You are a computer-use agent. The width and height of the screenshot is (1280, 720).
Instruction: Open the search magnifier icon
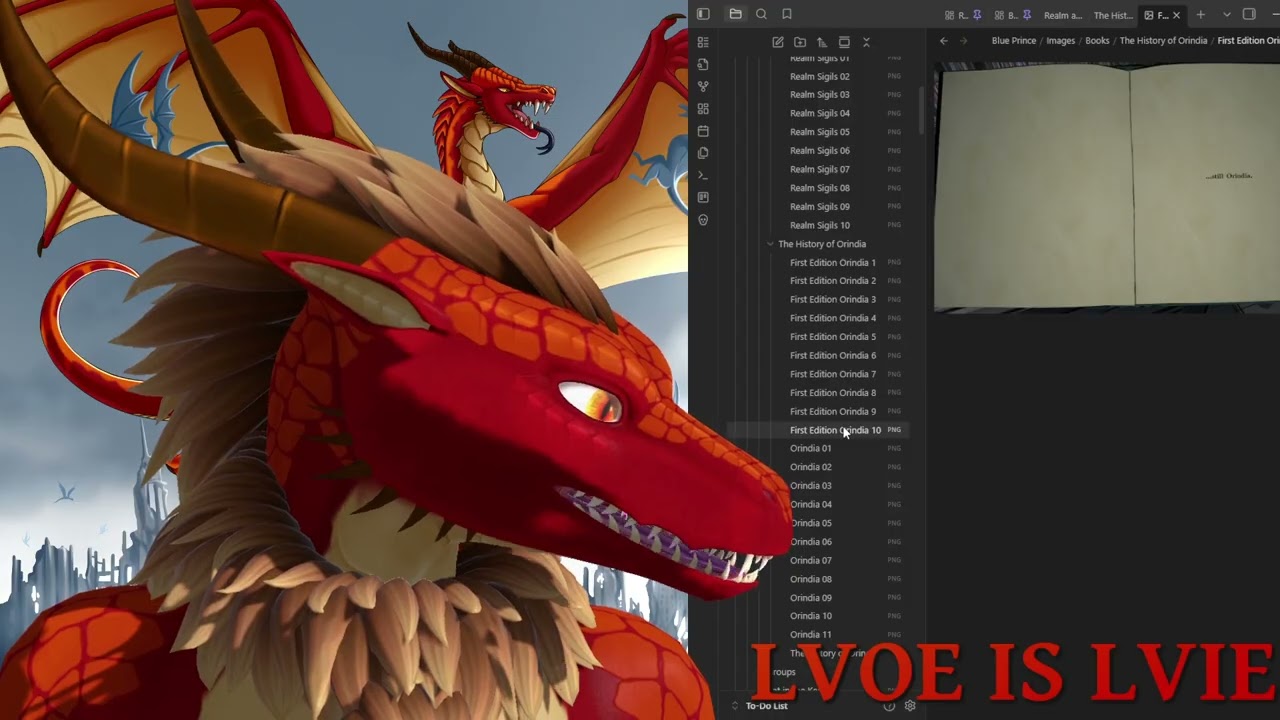point(761,14)
